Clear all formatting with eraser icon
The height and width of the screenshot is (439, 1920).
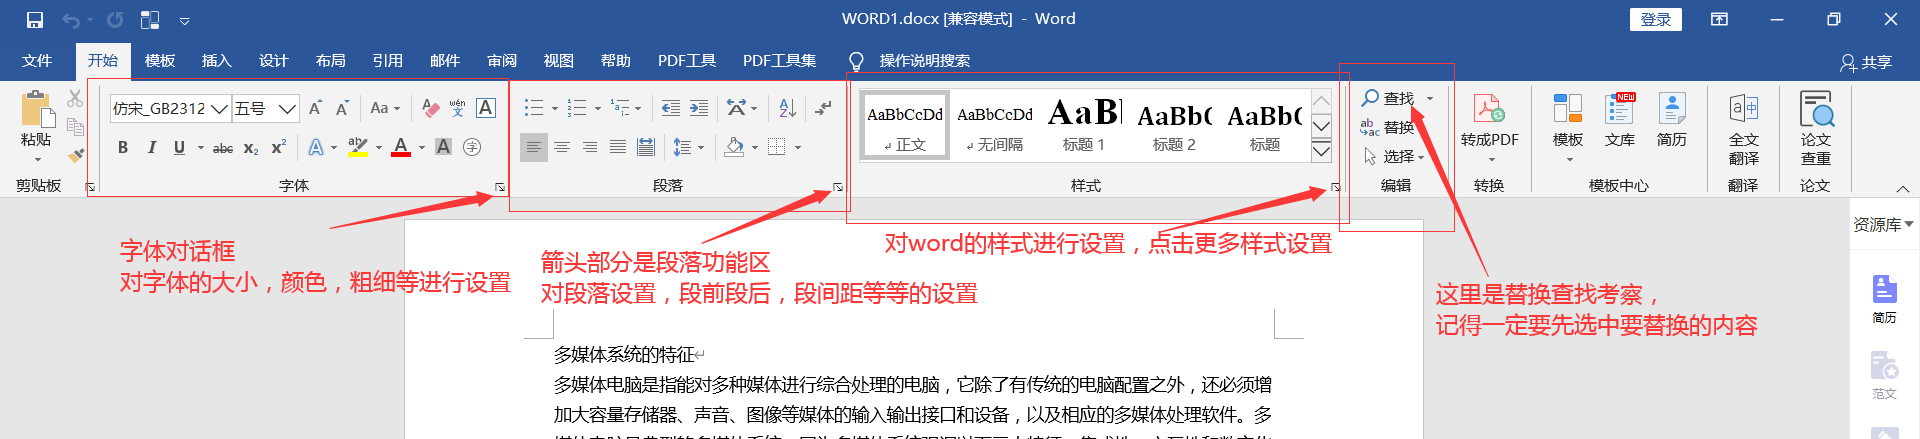point(430,108)
